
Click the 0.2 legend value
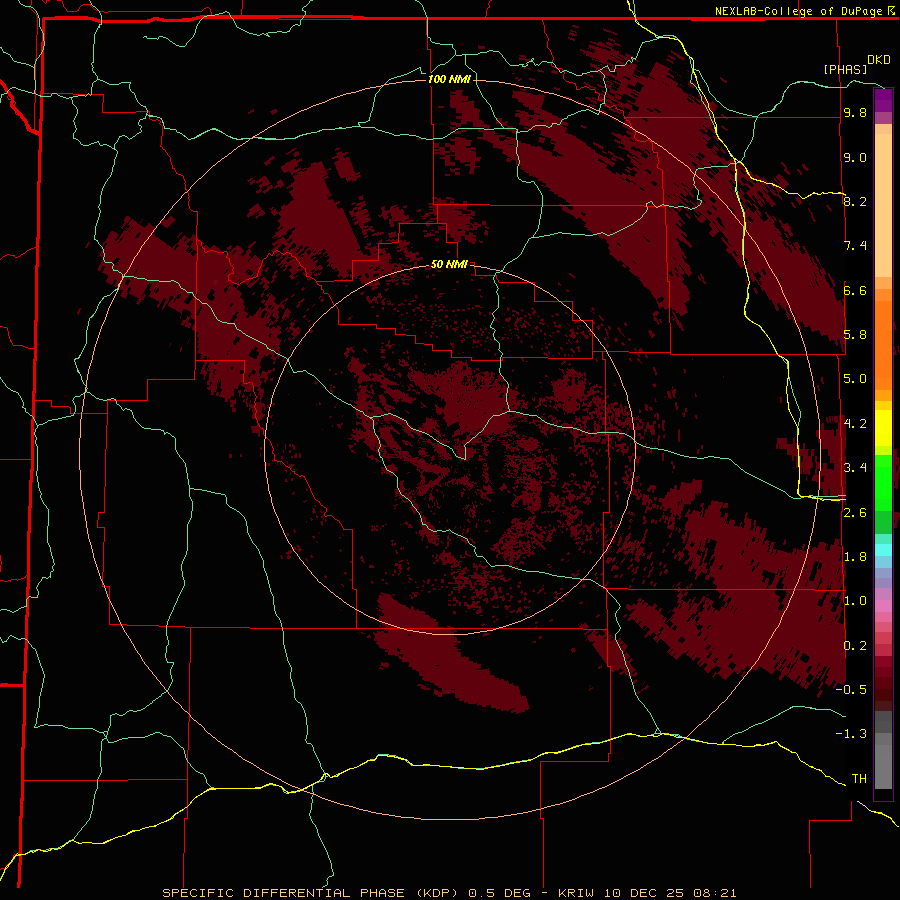[855, 646]
